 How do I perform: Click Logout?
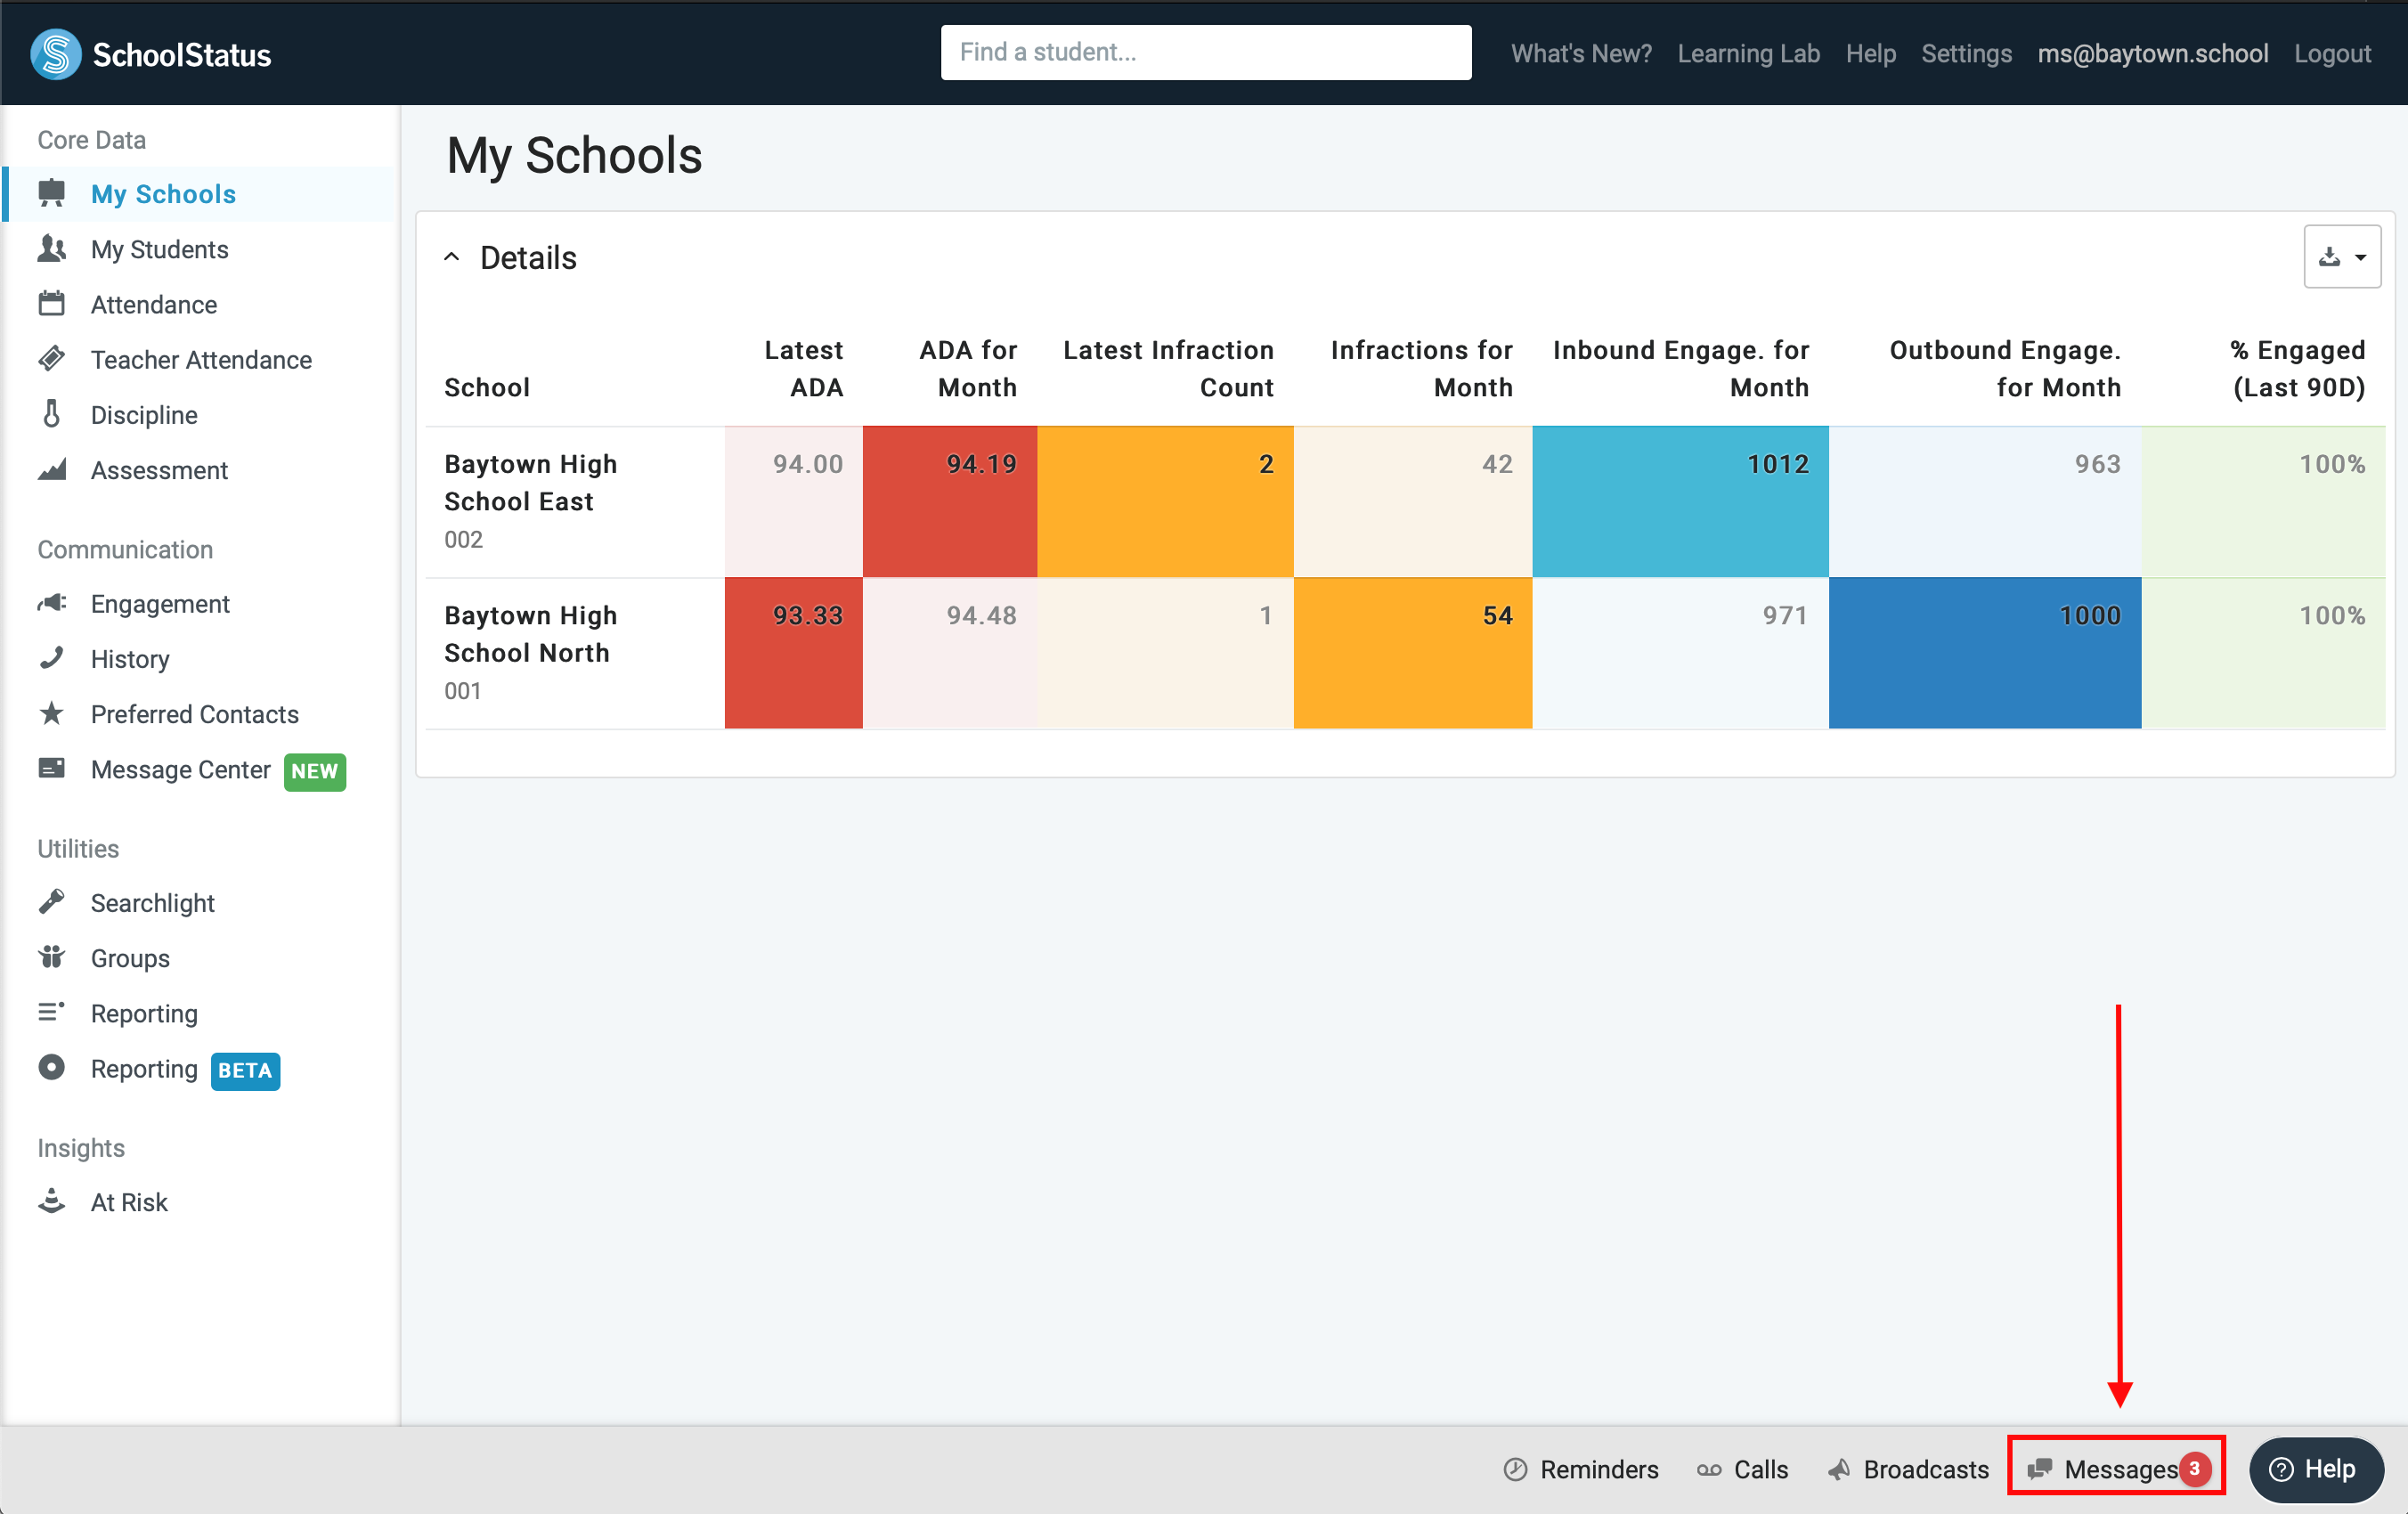(2332, 53)
